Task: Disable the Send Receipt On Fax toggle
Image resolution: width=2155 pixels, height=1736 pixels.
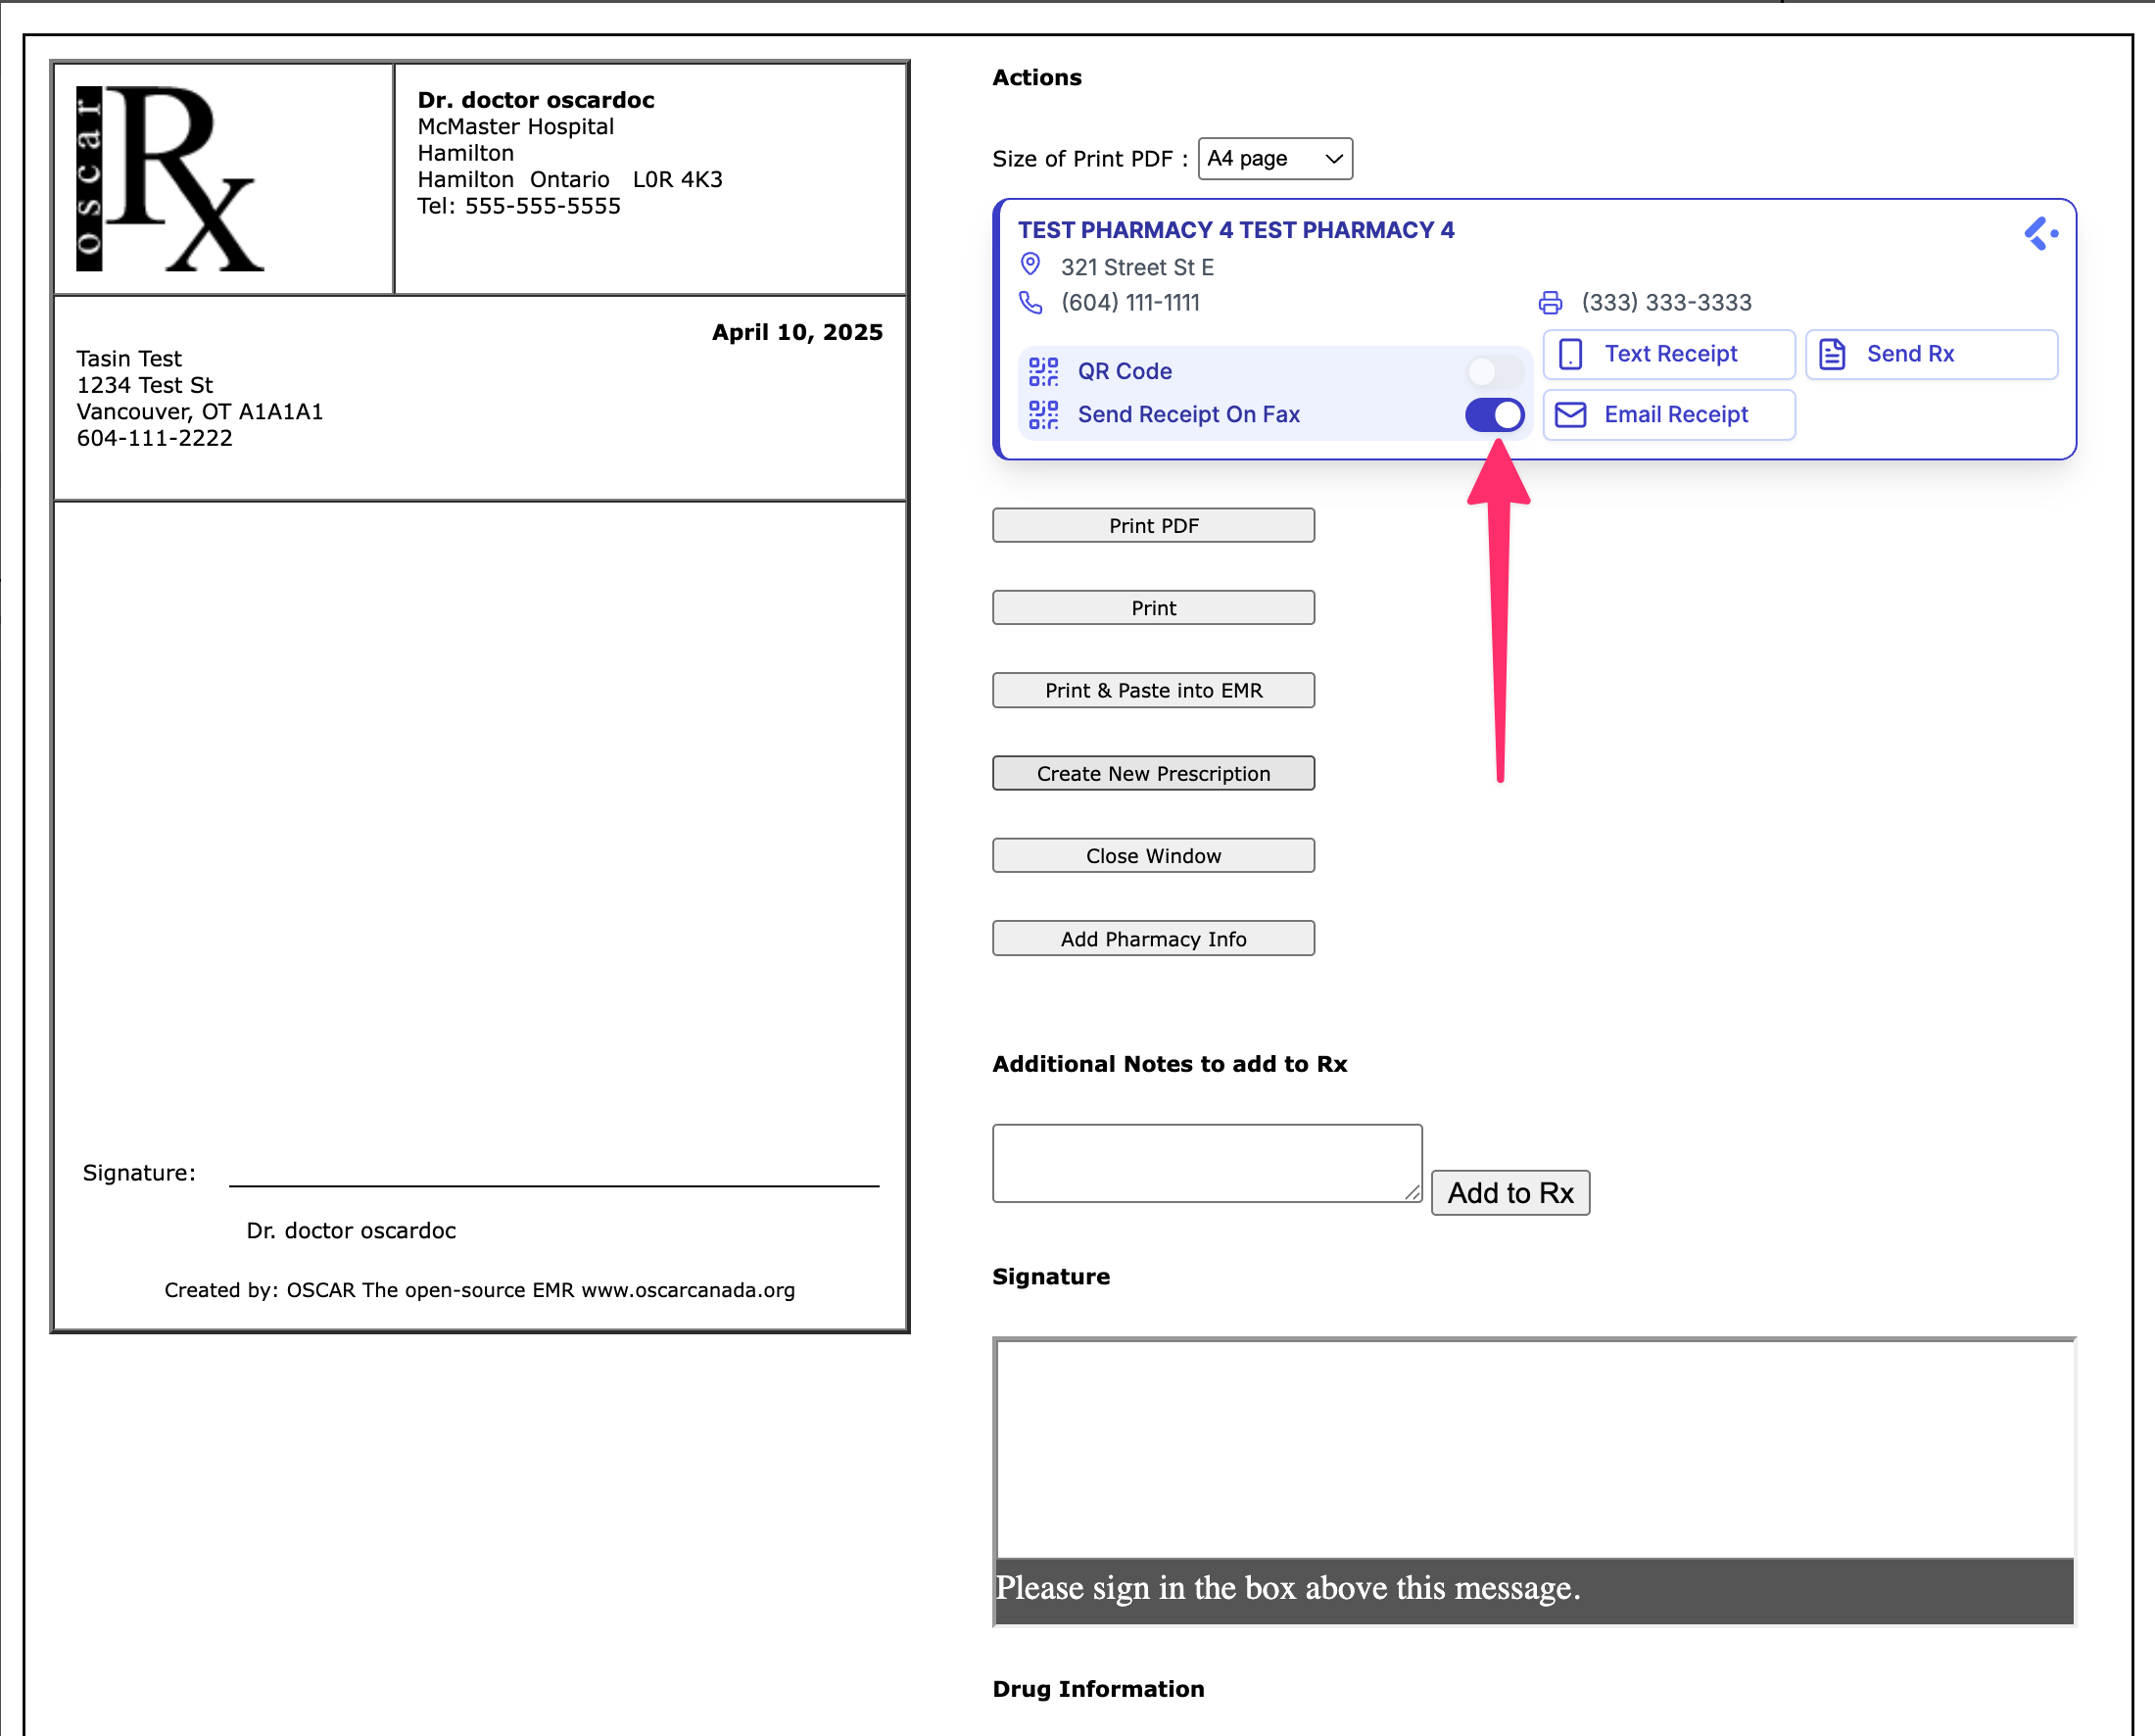Action: (x=1494, y=414)
